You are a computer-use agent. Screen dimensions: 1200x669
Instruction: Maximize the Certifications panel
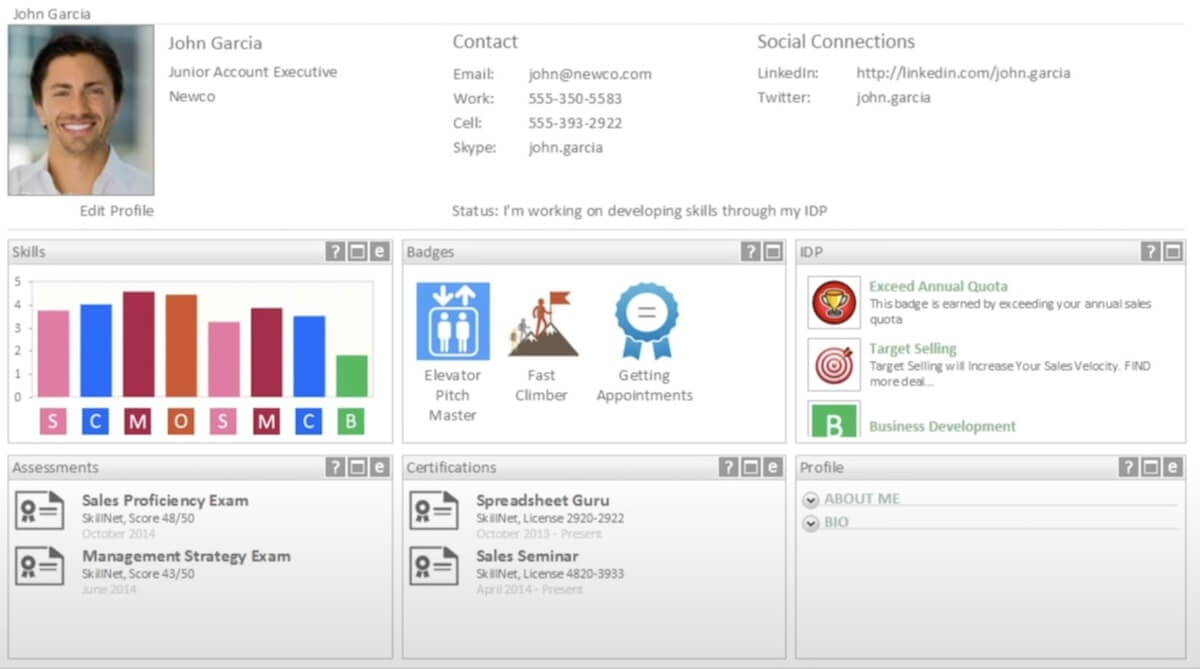click(x=751, y=467)
